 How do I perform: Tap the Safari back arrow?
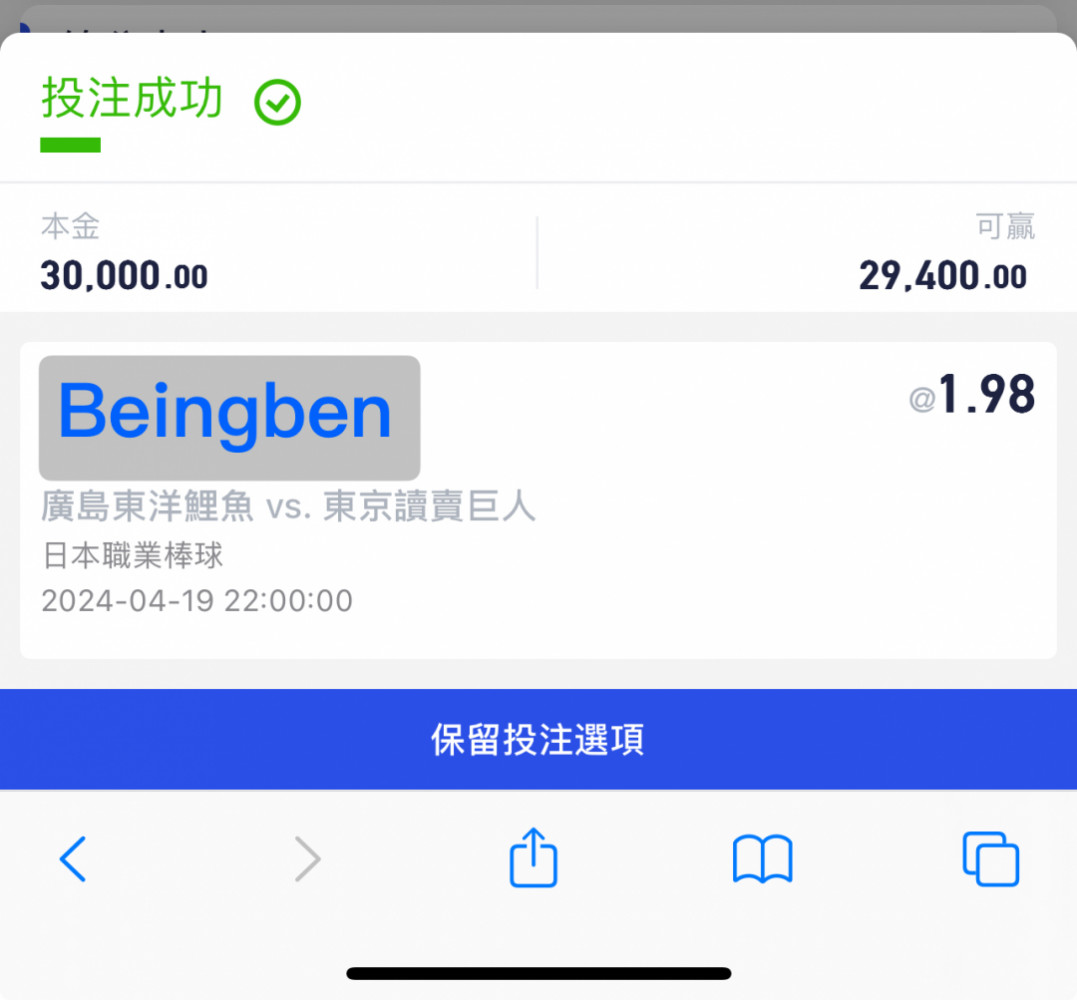[73, 859]
